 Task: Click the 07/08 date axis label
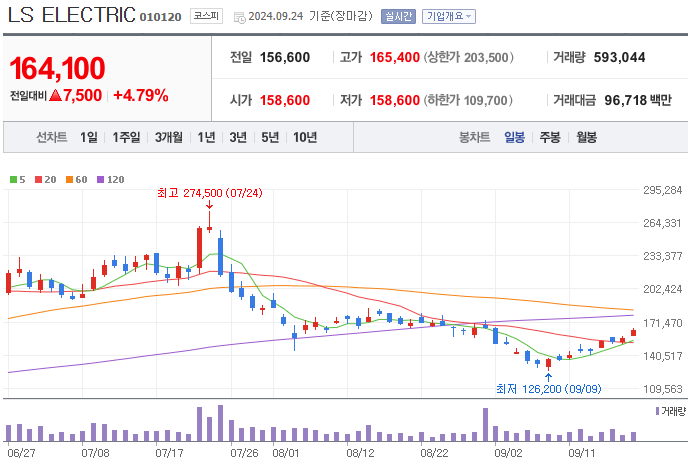coord(95,453)
